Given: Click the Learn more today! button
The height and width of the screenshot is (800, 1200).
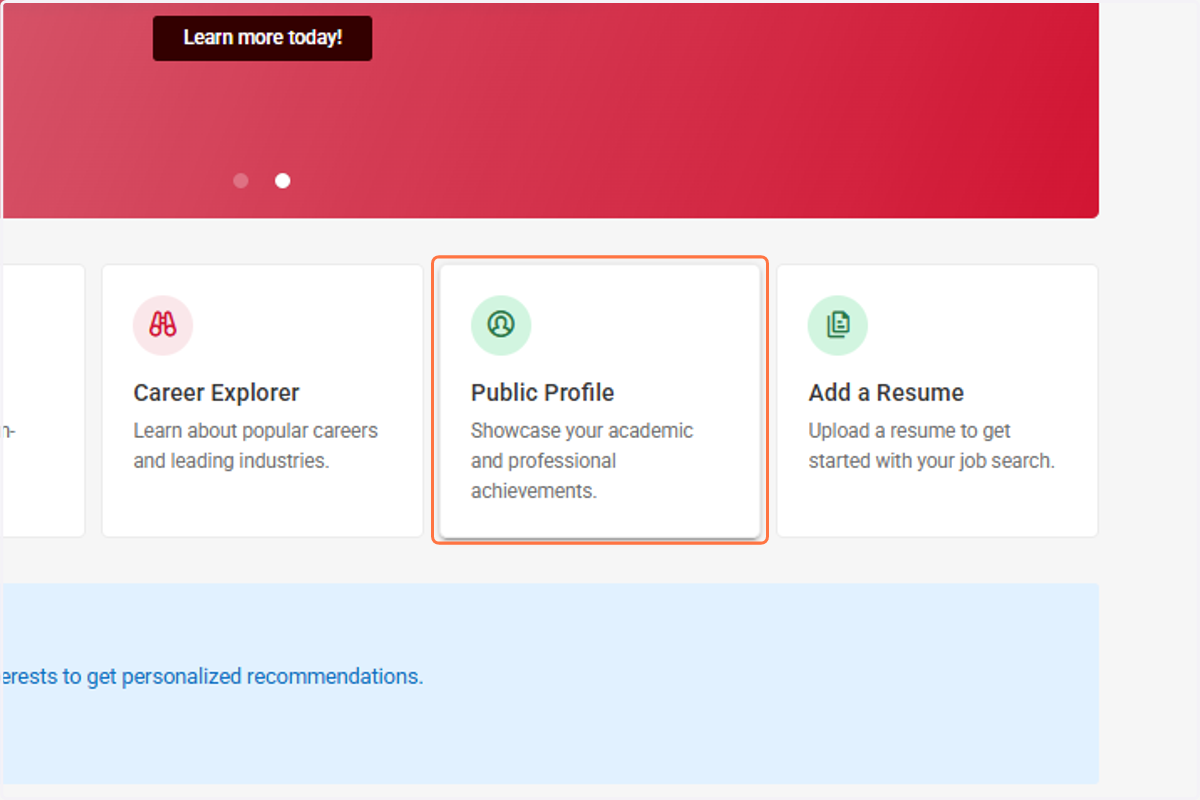Looking at the screenshot, I should pos(262,38).
